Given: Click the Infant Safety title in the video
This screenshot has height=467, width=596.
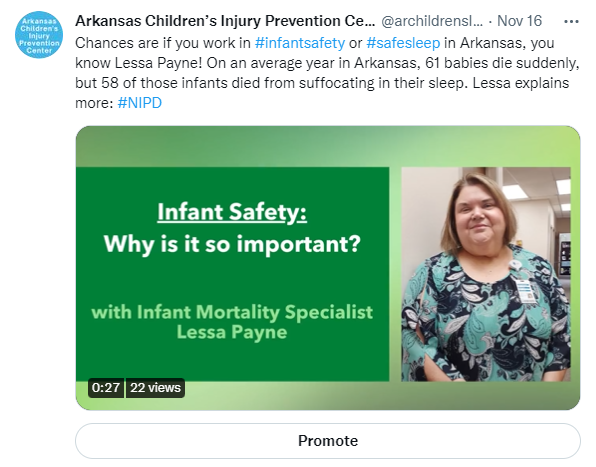Looking at the screenshot, I should [x=232, y=212].
